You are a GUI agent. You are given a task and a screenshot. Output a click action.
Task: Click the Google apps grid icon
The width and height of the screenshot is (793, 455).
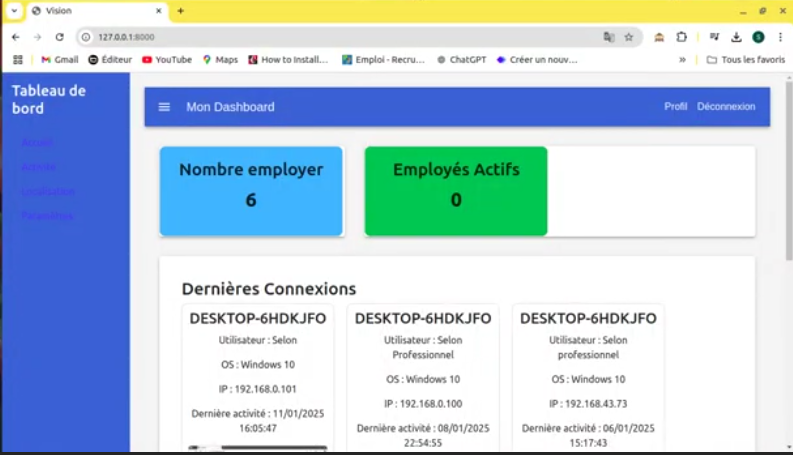(x=18, y=60)
